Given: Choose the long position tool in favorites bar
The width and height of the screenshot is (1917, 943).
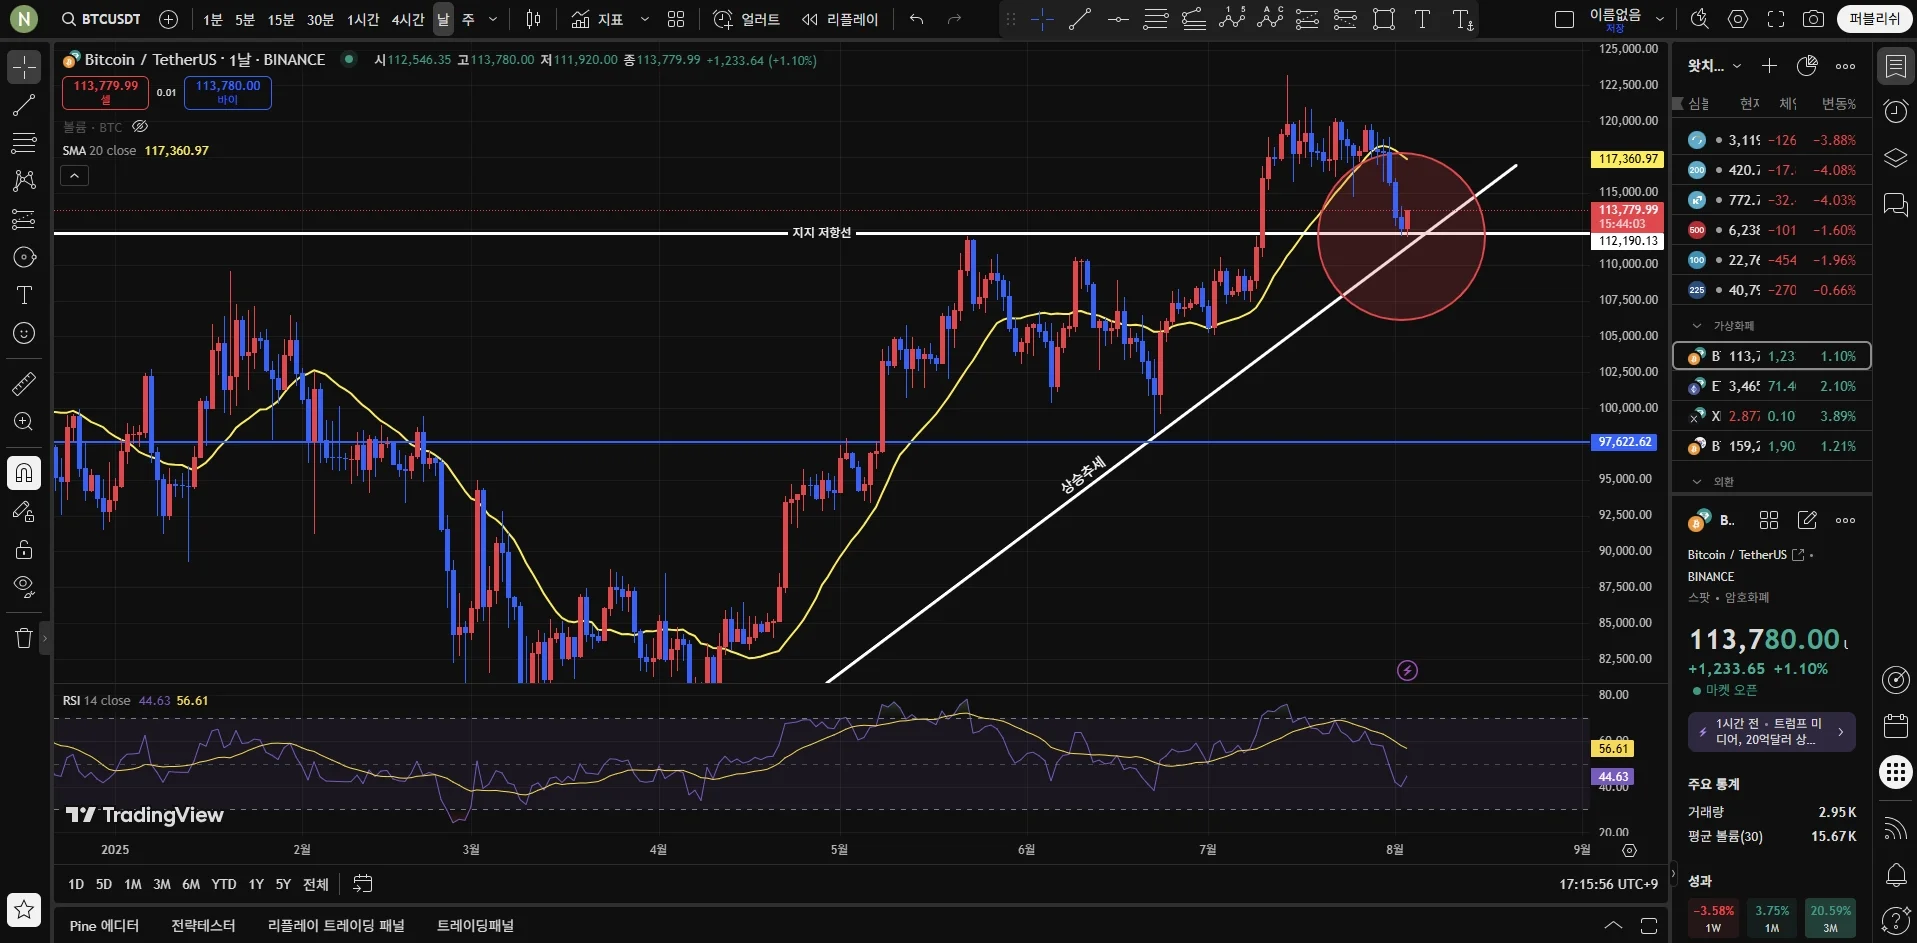Looking at the screenshot, I should (1308, 19).
